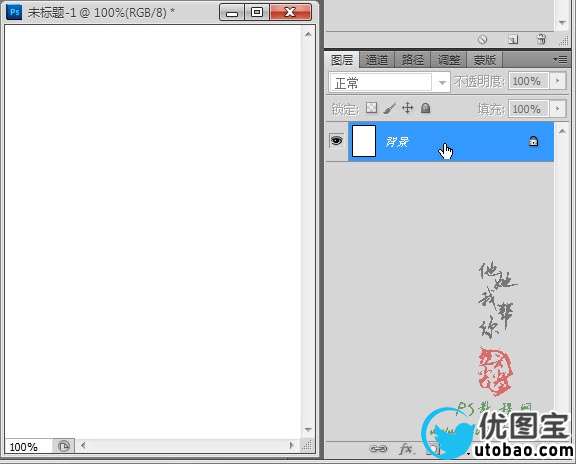Screen dimensions: 576x464
Task: Switch to the 路径 tab
Action: (x=412, y=60)
